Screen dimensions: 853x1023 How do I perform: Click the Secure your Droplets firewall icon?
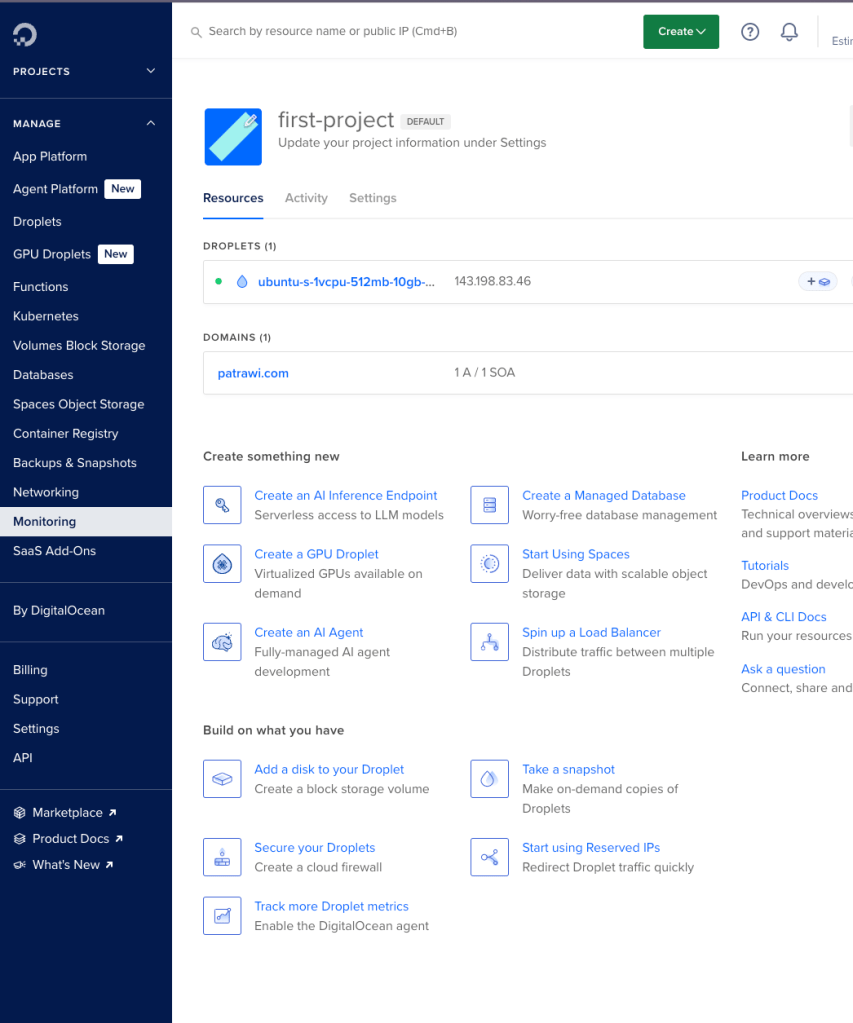click(x=222, y=857)
